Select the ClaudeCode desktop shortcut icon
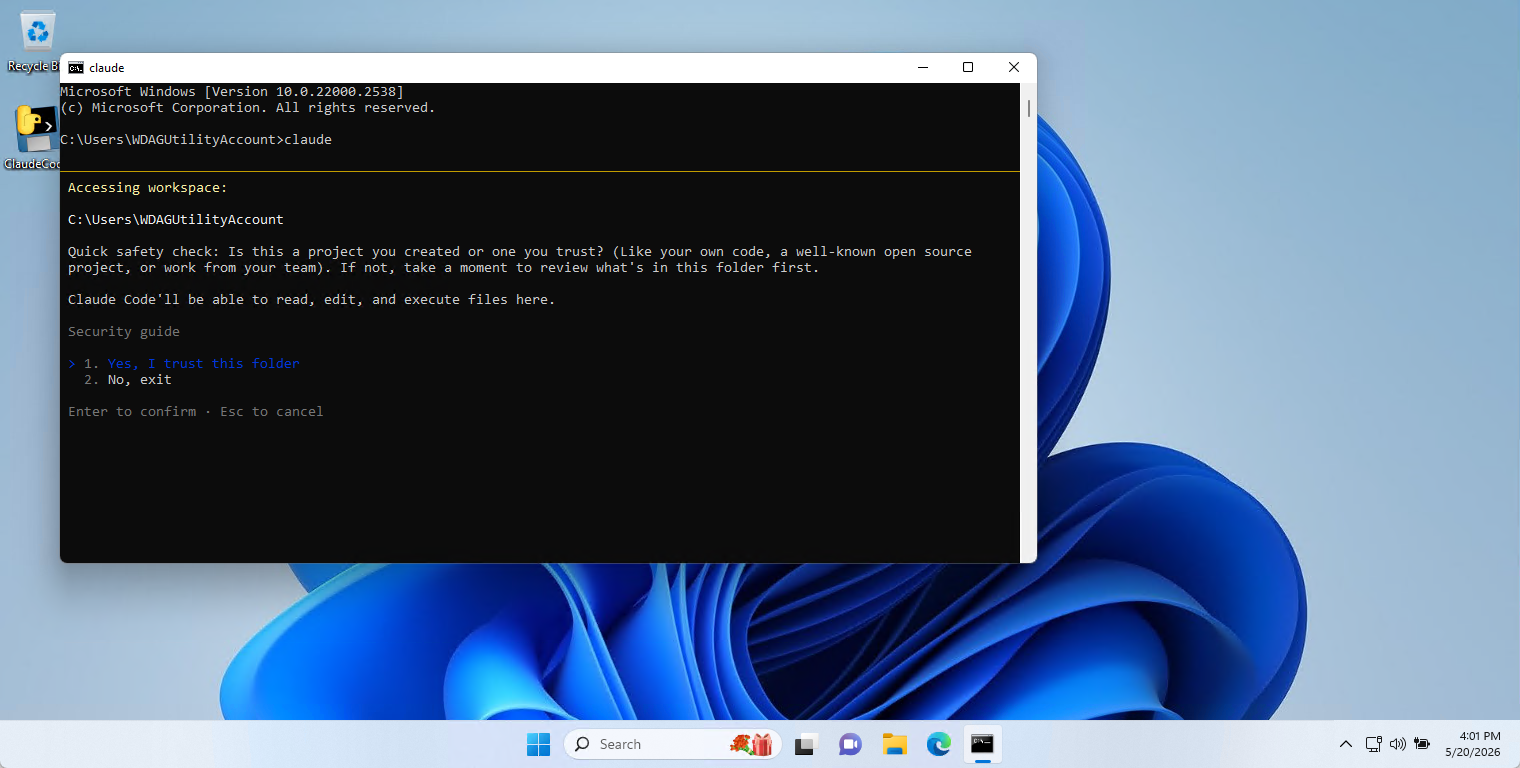The width and height of the screenshot is (1520, 768). tap(37, 138)
